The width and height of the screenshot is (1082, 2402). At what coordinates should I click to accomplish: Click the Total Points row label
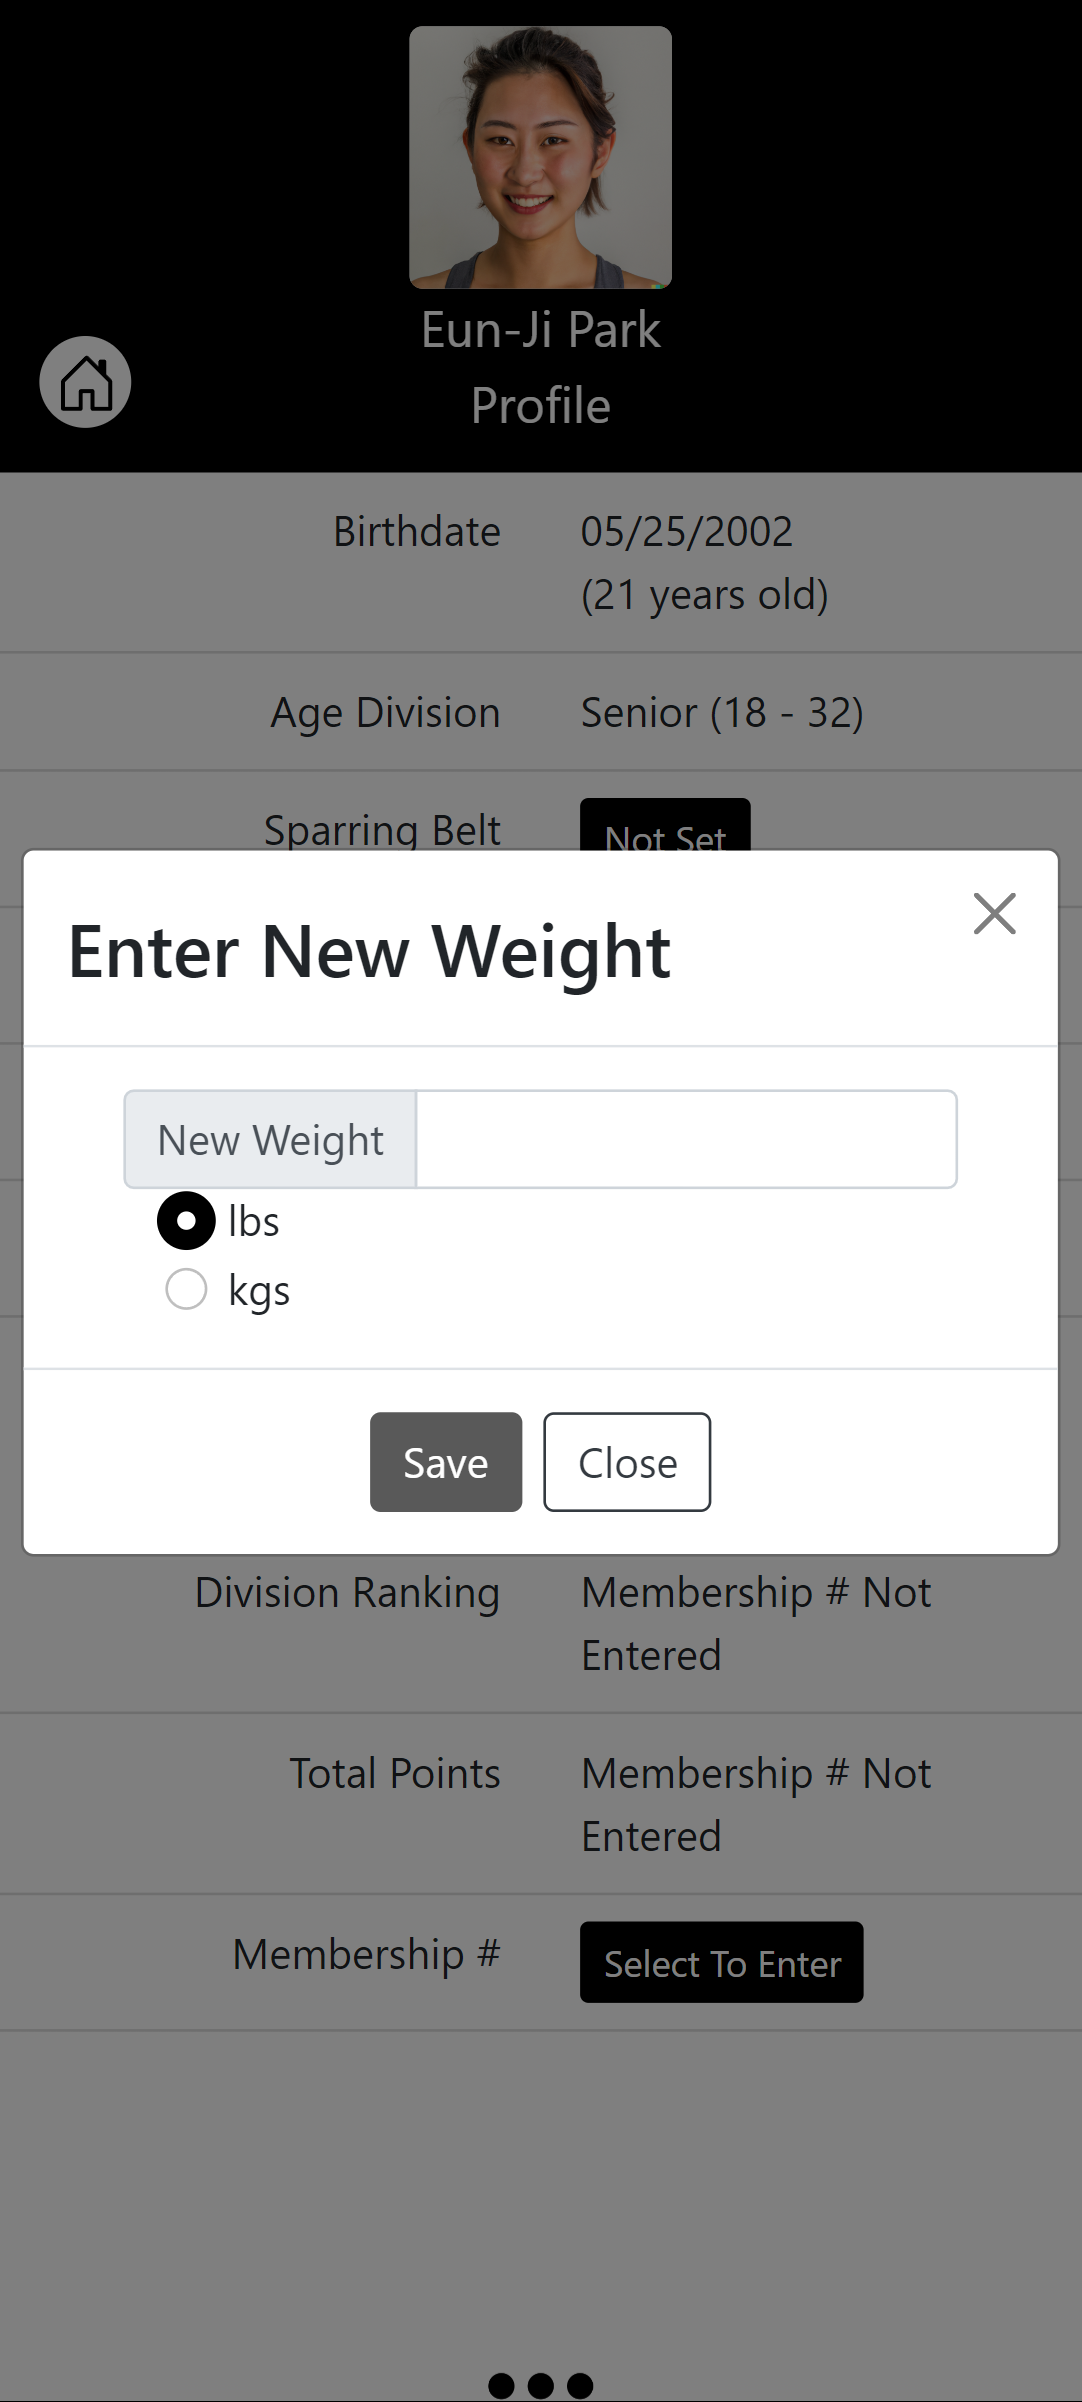pos(394,1773)
